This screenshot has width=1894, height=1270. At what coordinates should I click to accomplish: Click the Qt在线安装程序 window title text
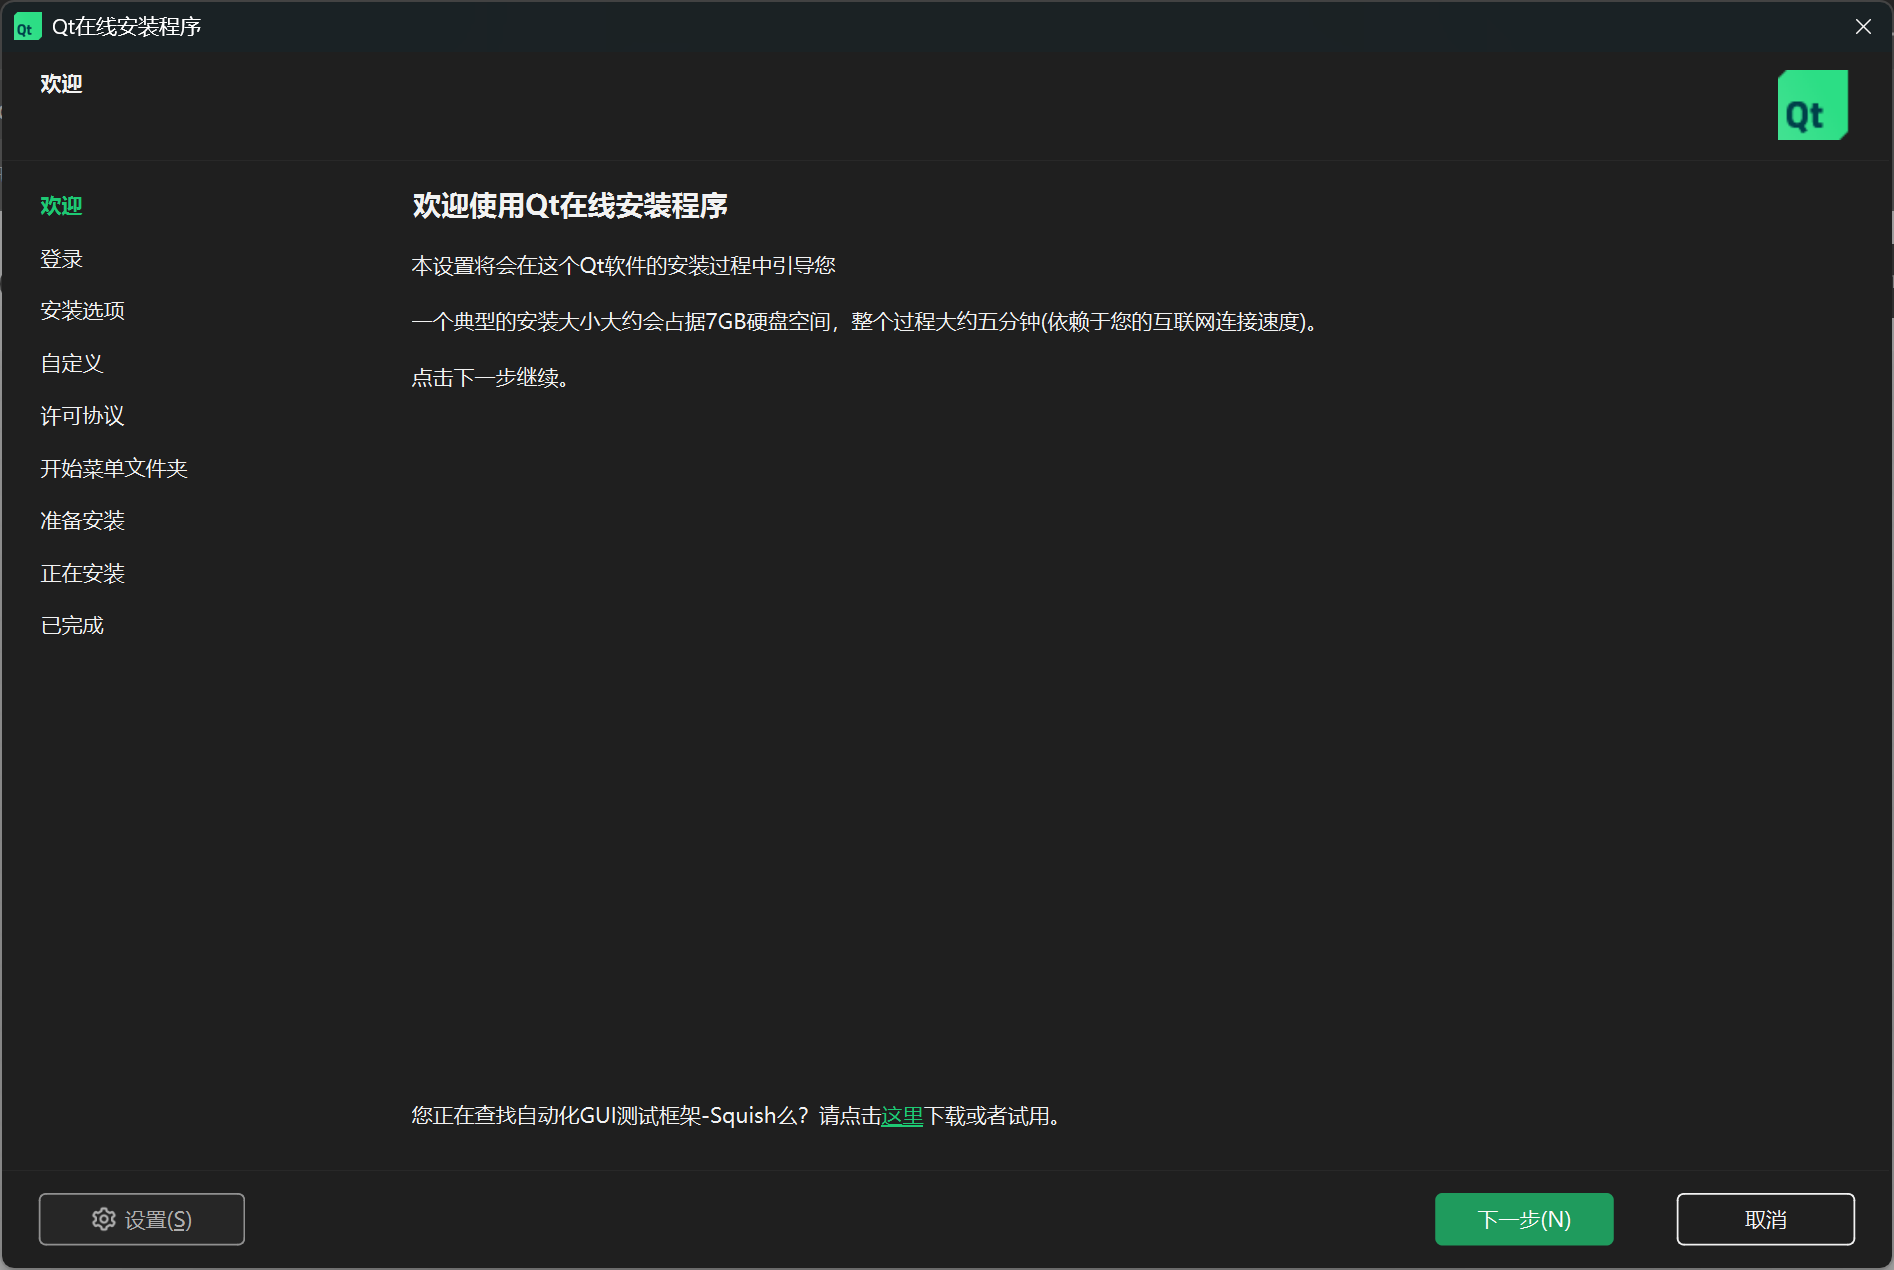126,27
